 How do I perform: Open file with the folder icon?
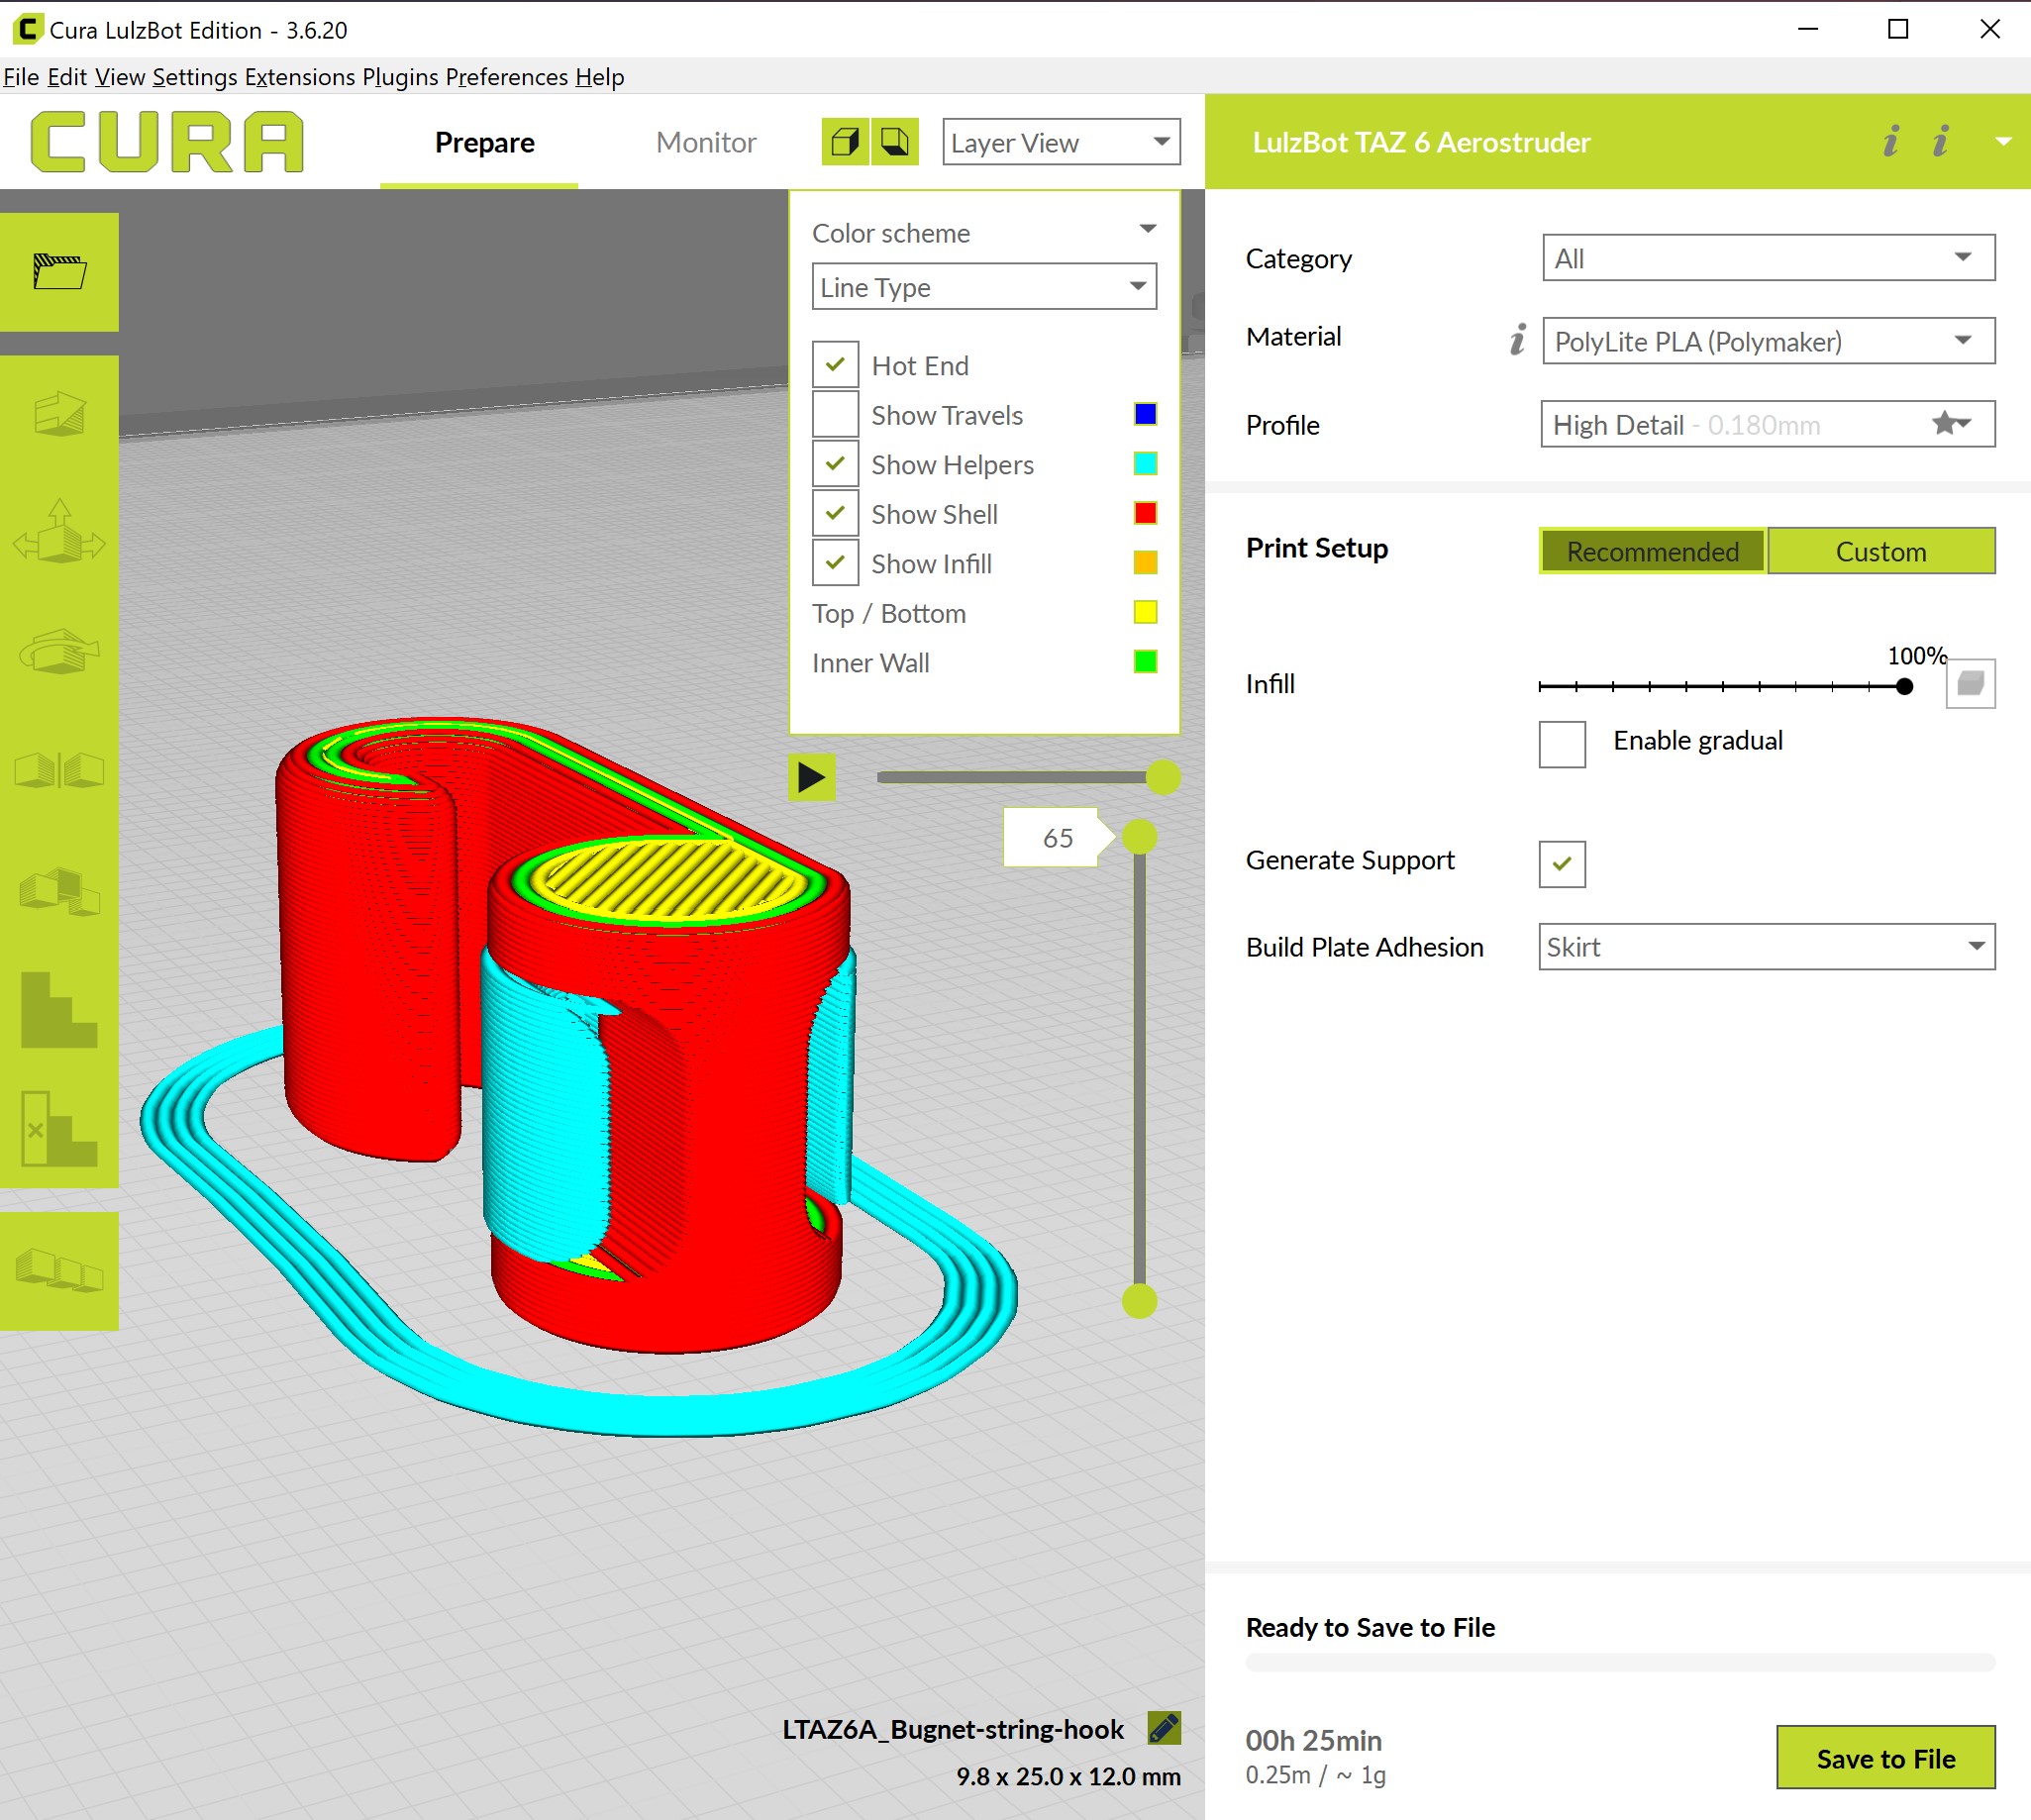(59, 271)
